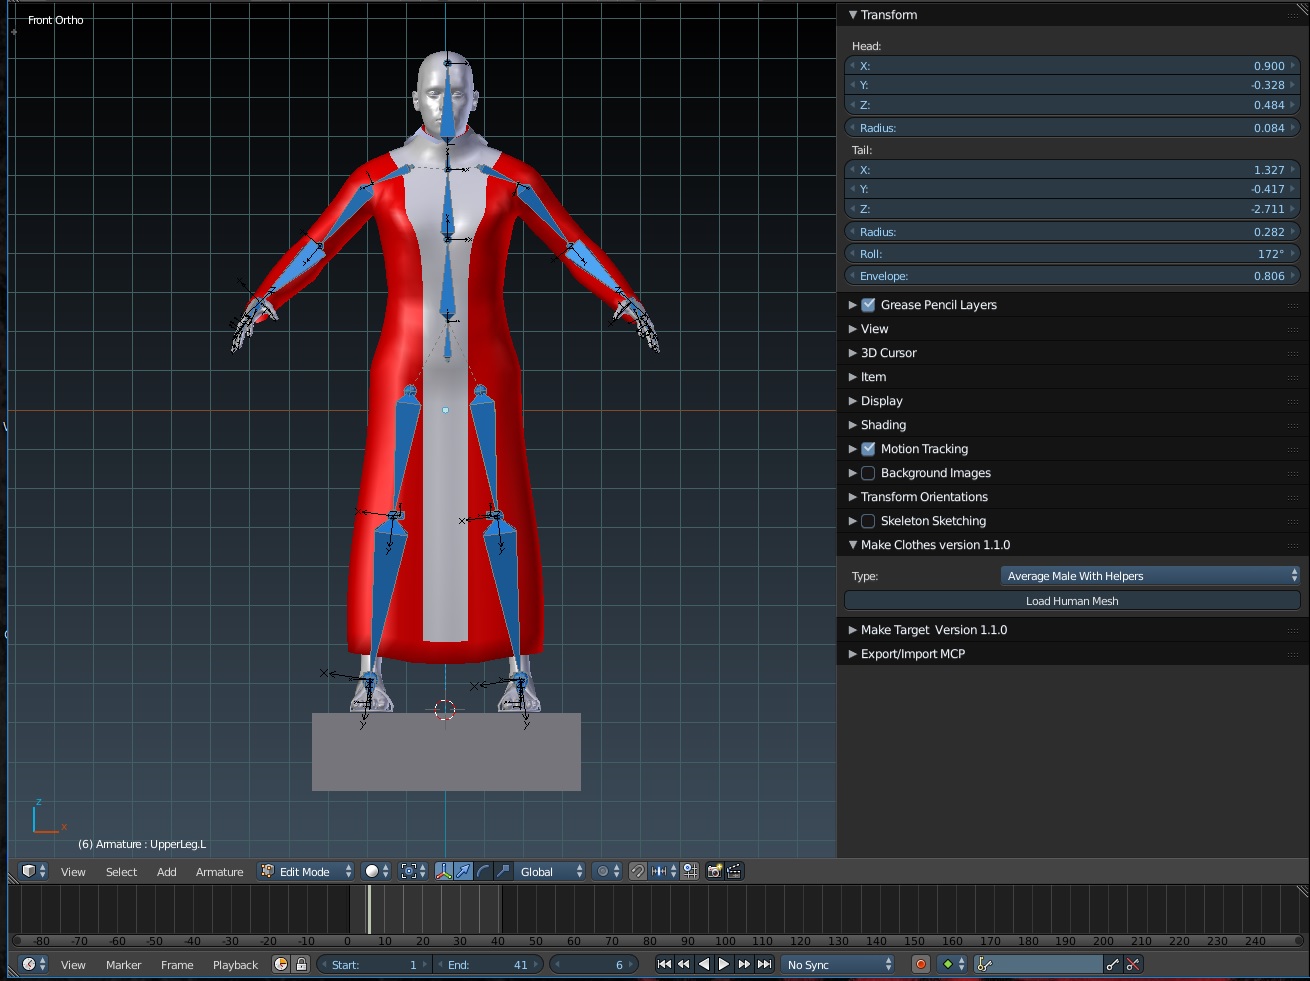The width and height of the screenshot is (1310, 981).
Task: Open the pivot point selector
Action: (413, 871)
